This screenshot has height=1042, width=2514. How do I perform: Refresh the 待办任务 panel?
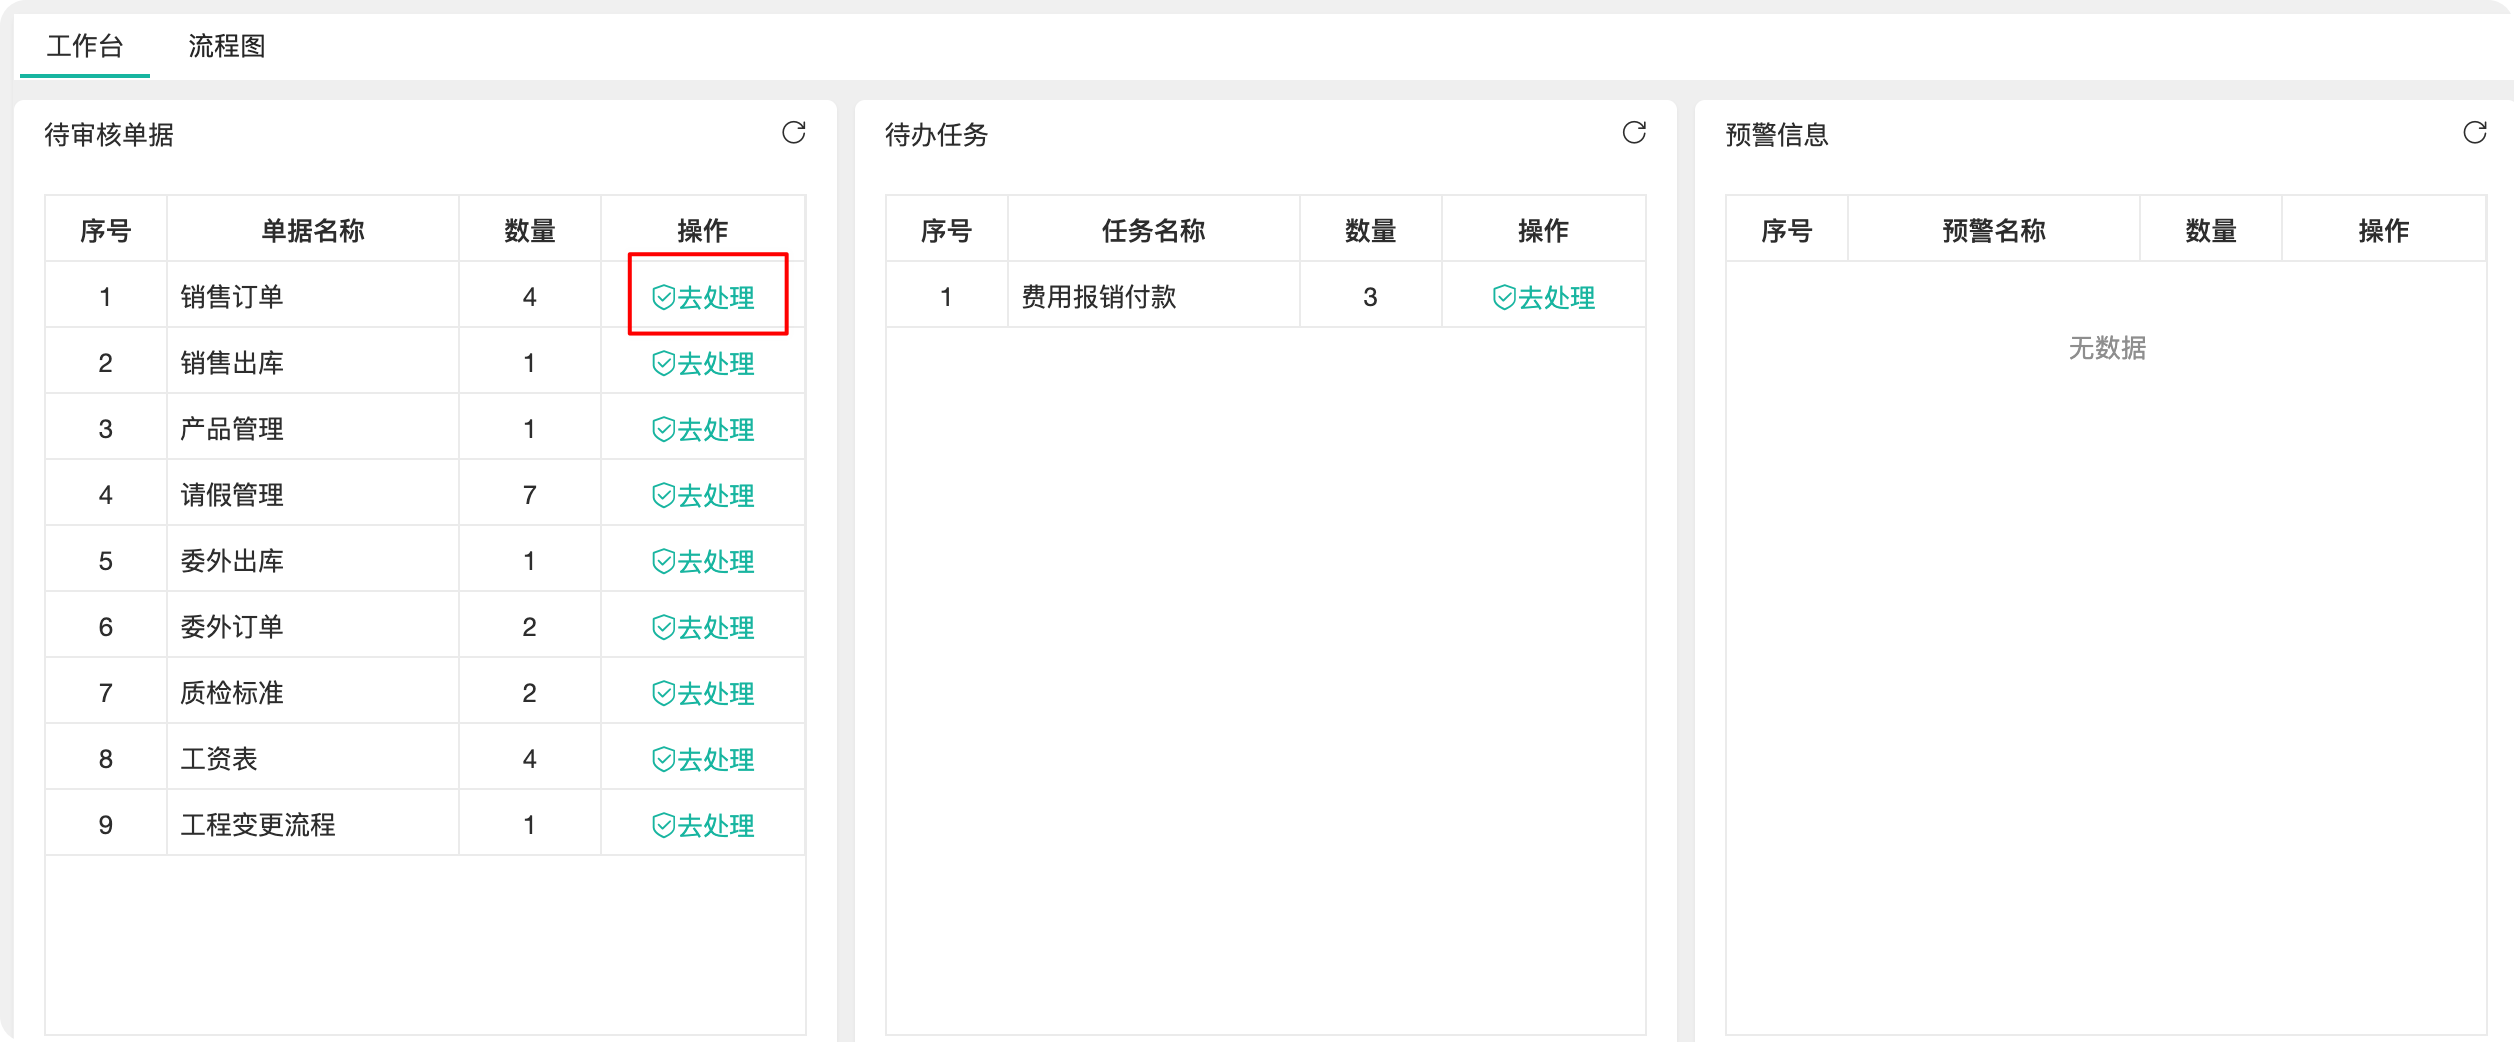pyautogui.click(x=1634, y=133)
